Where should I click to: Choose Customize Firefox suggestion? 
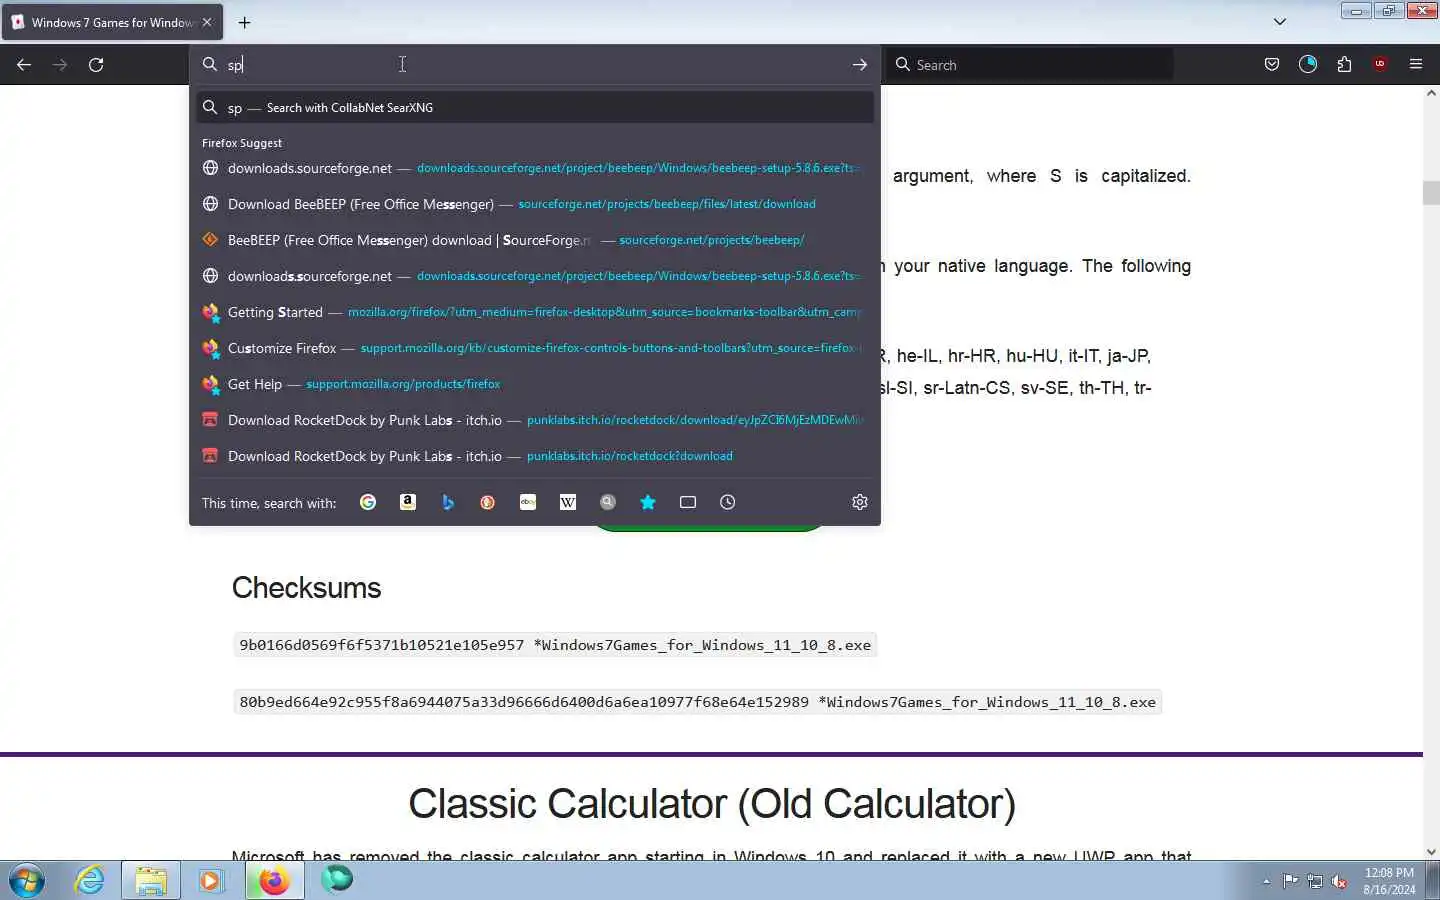pos(535,348)
